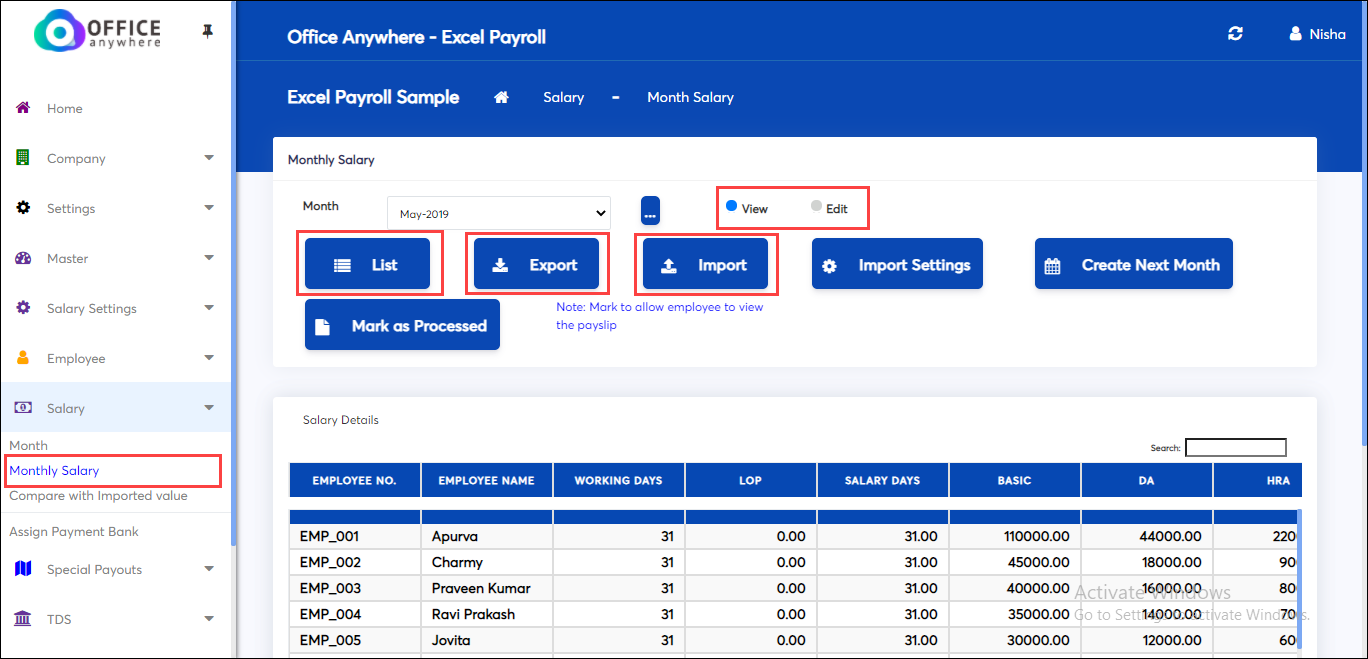Sort by Basic column header

point(1015,480)
